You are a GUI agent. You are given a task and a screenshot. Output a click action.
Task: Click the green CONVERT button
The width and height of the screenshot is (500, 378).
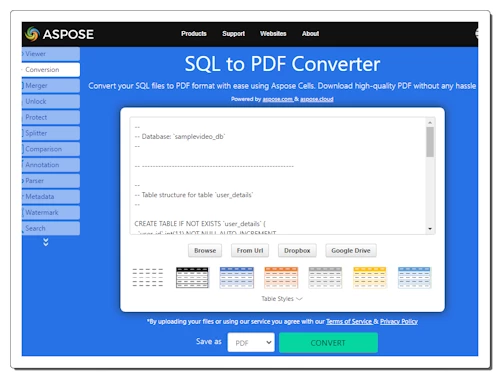pyautogui.click(x=328, y=343)
